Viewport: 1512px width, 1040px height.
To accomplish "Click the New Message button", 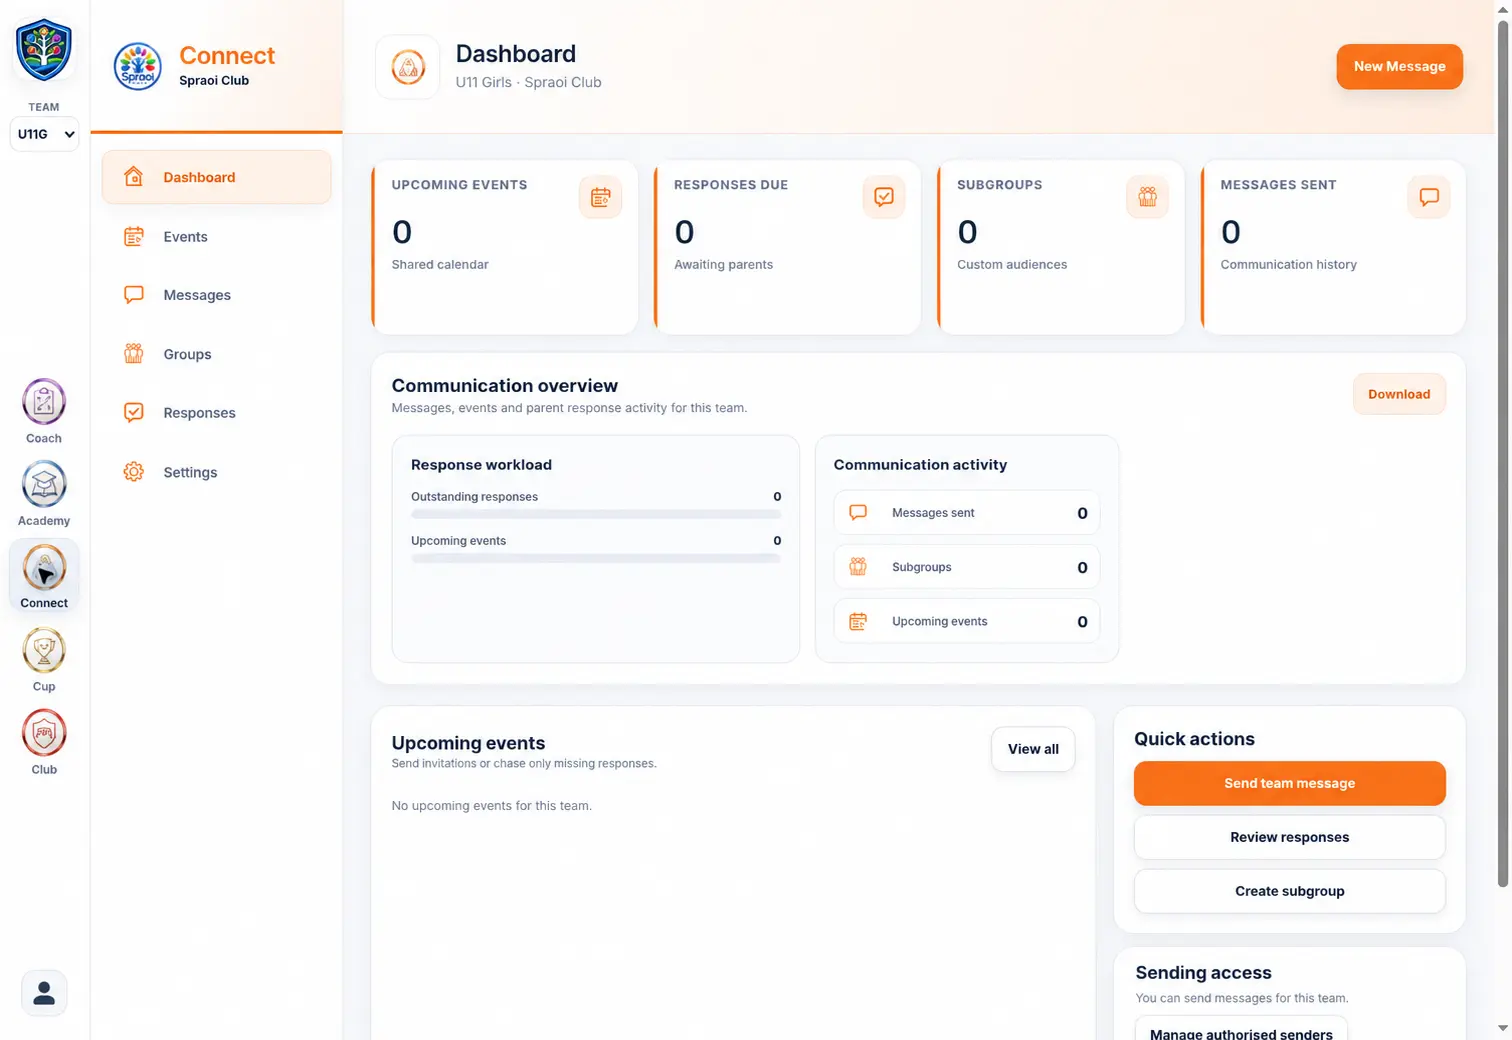I will coord(1399,66).
